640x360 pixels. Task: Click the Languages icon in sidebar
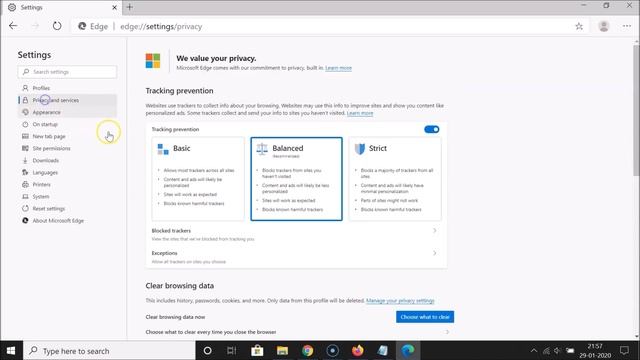click(x=25, y=172)
